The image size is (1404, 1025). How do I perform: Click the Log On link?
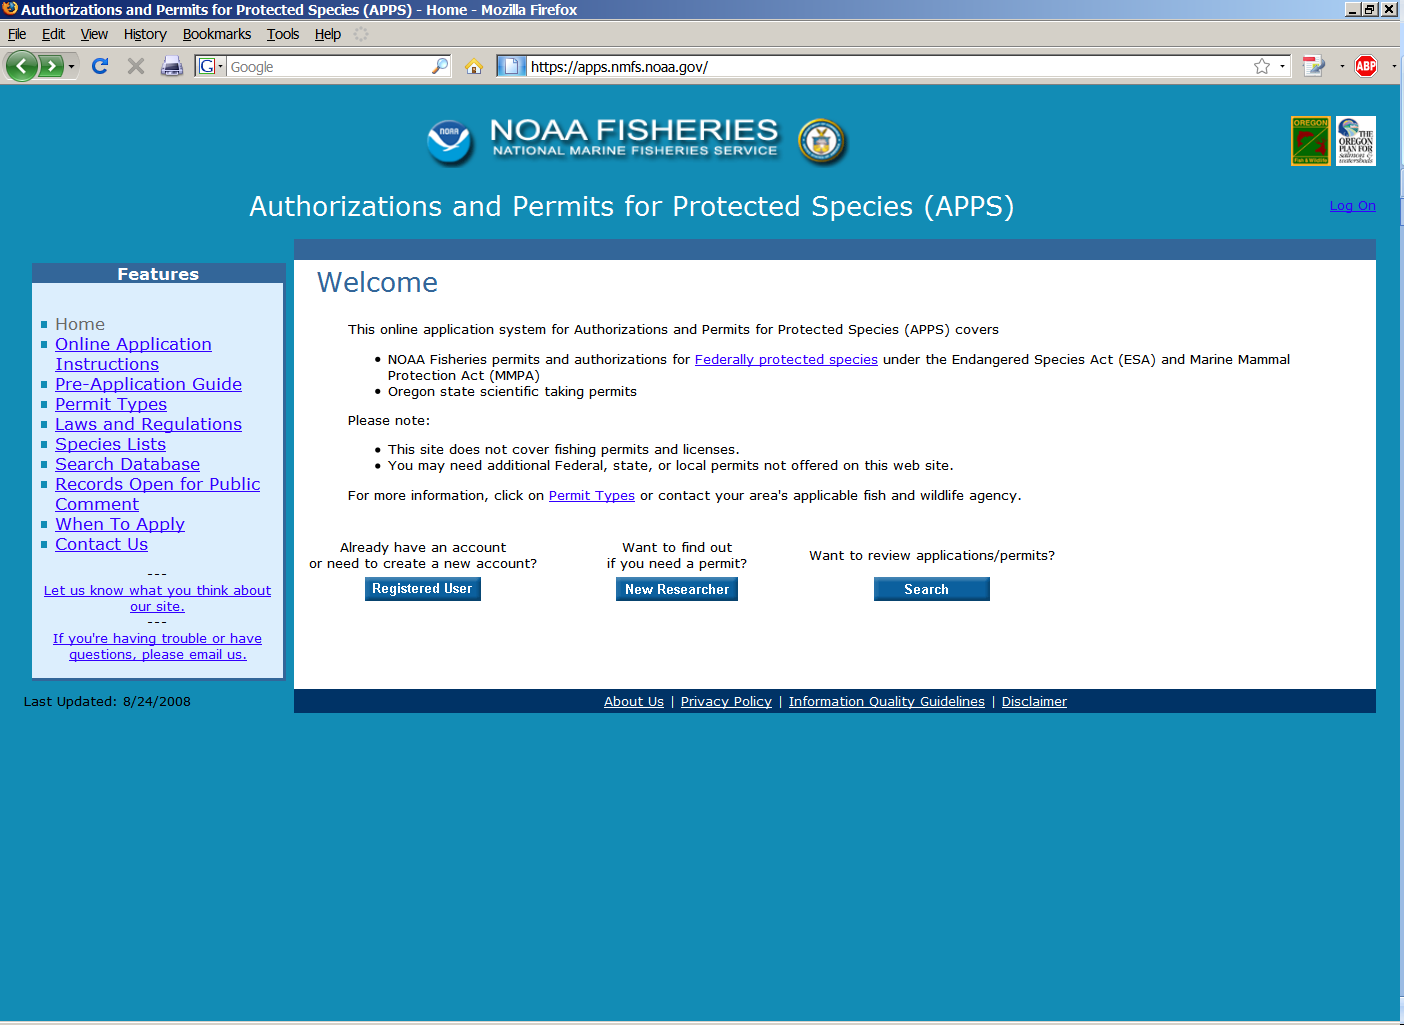1352,206
